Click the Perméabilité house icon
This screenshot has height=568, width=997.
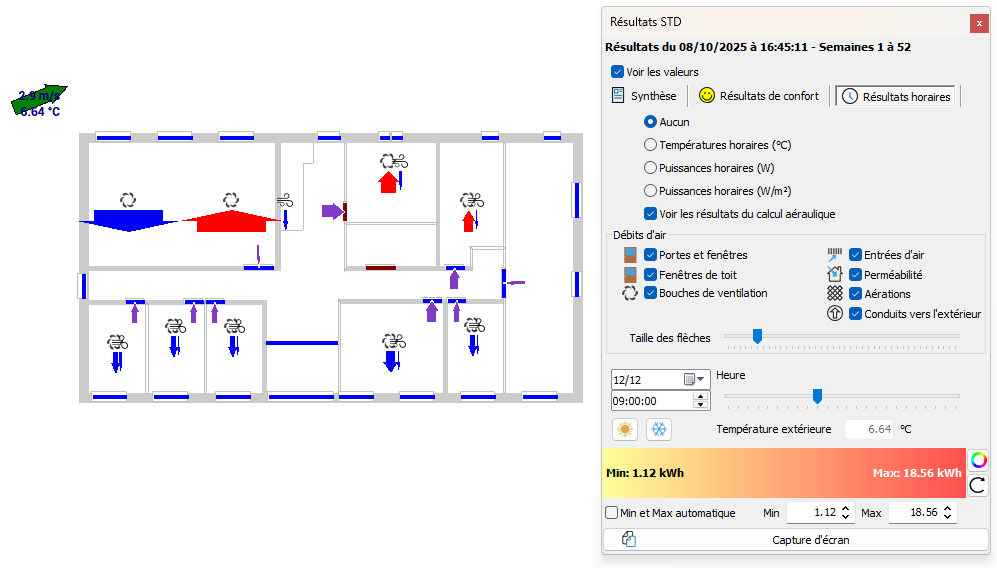(x=835, y=274)
